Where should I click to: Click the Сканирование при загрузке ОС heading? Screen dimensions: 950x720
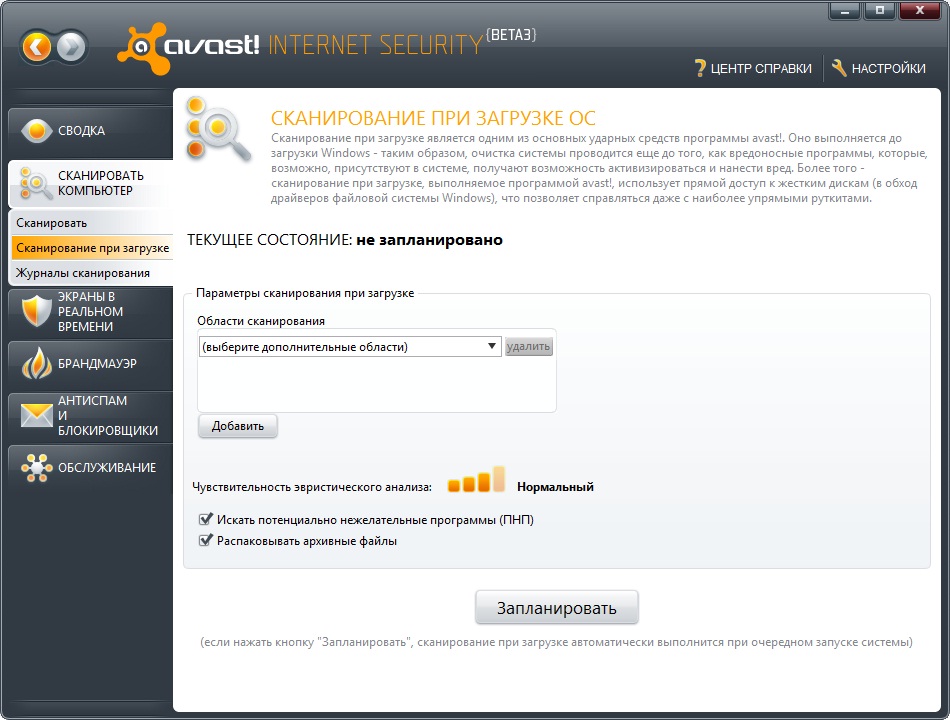coord(433,118)
